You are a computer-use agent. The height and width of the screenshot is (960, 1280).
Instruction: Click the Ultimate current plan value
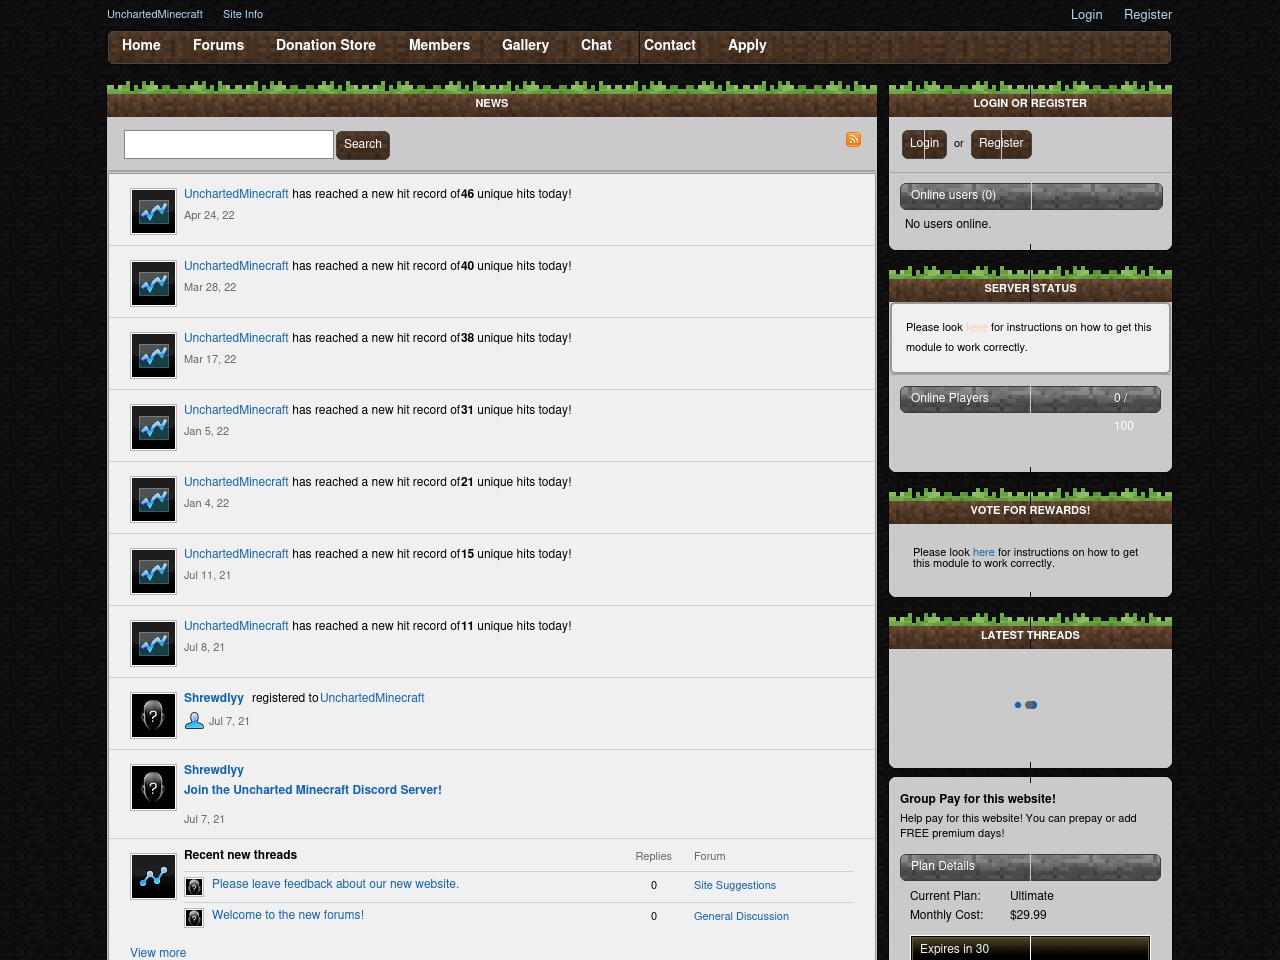coord(1032,896)
